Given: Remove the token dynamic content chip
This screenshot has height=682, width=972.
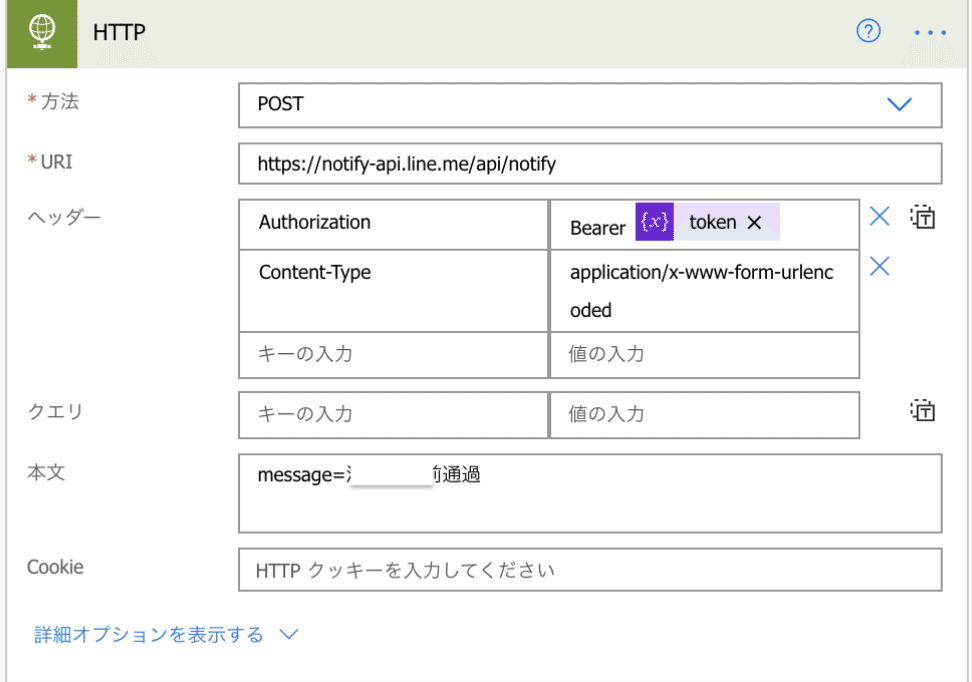Looking at the screenshot, I should (x=754, y=223).
